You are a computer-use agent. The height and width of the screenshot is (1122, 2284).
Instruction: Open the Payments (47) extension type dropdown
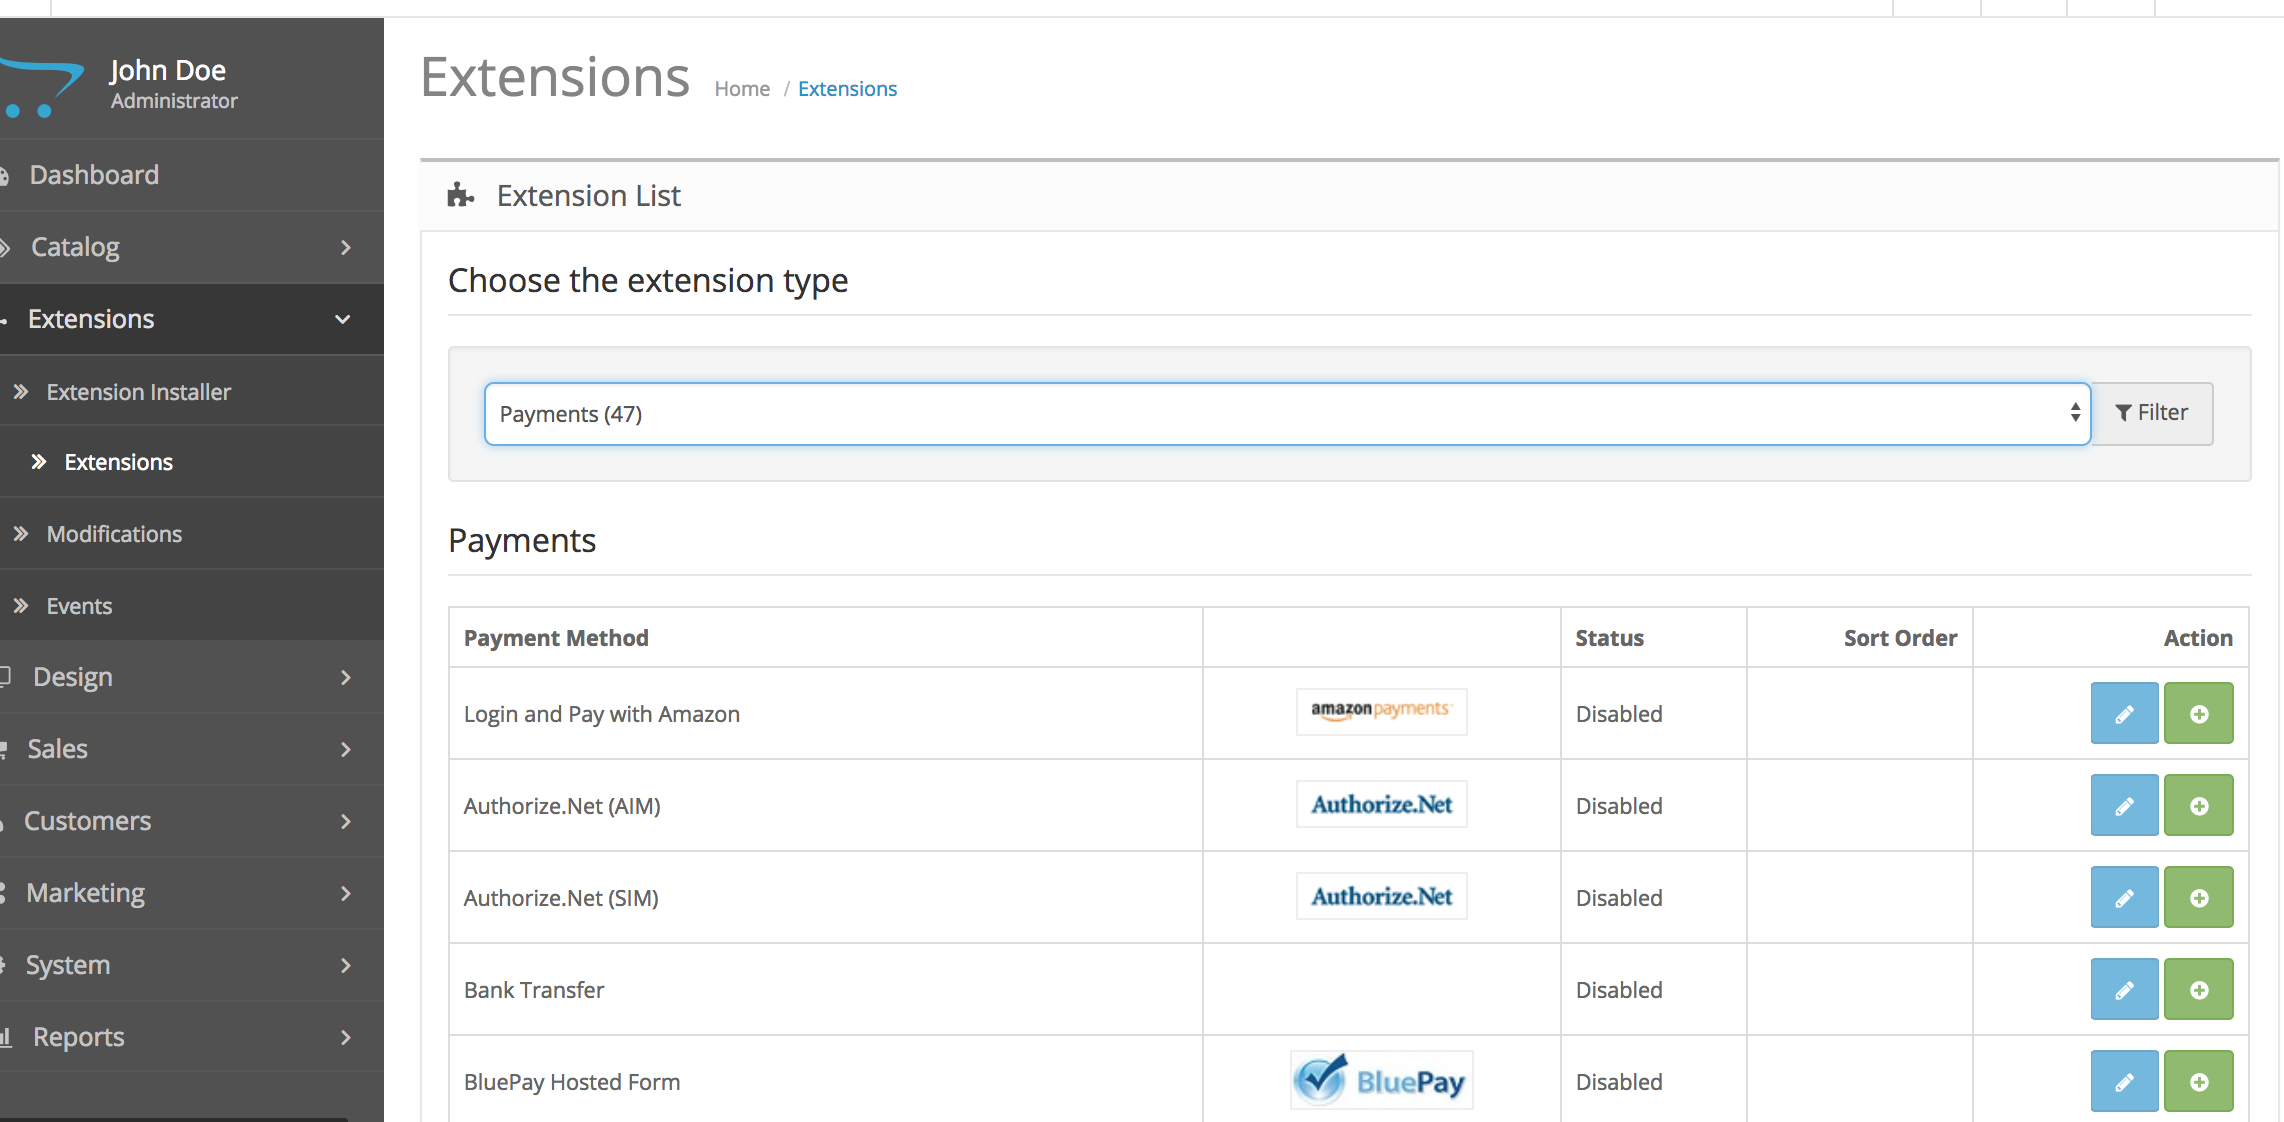coord(1287,414)
